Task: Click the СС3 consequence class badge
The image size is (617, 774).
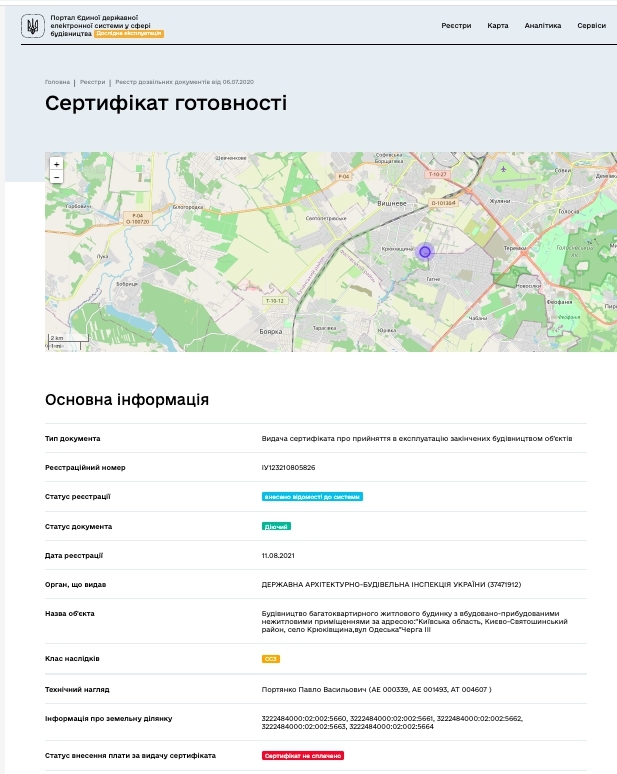Action: (270, 659)
